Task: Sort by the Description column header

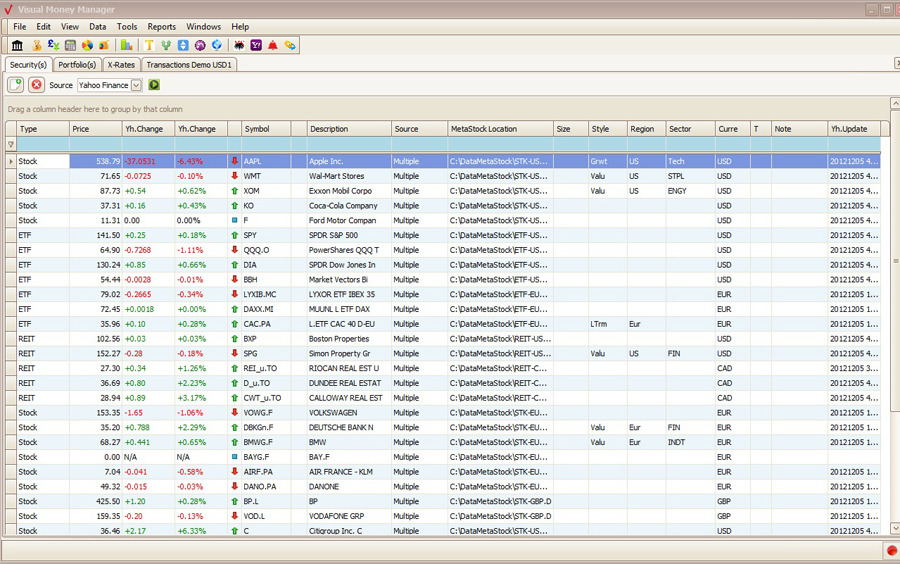Action: pyautogui.click(x=349, y=129)
